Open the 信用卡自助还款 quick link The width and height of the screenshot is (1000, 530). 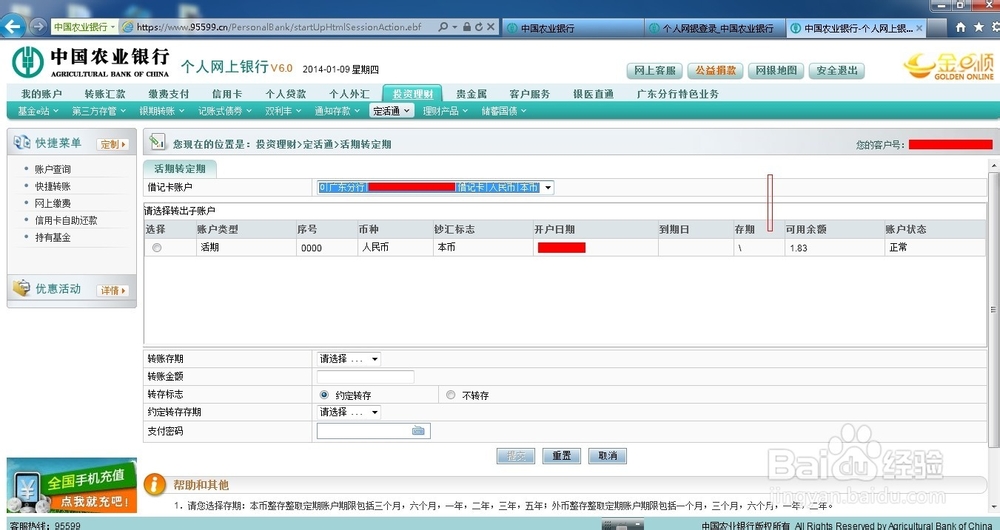(x=66, y=221)
